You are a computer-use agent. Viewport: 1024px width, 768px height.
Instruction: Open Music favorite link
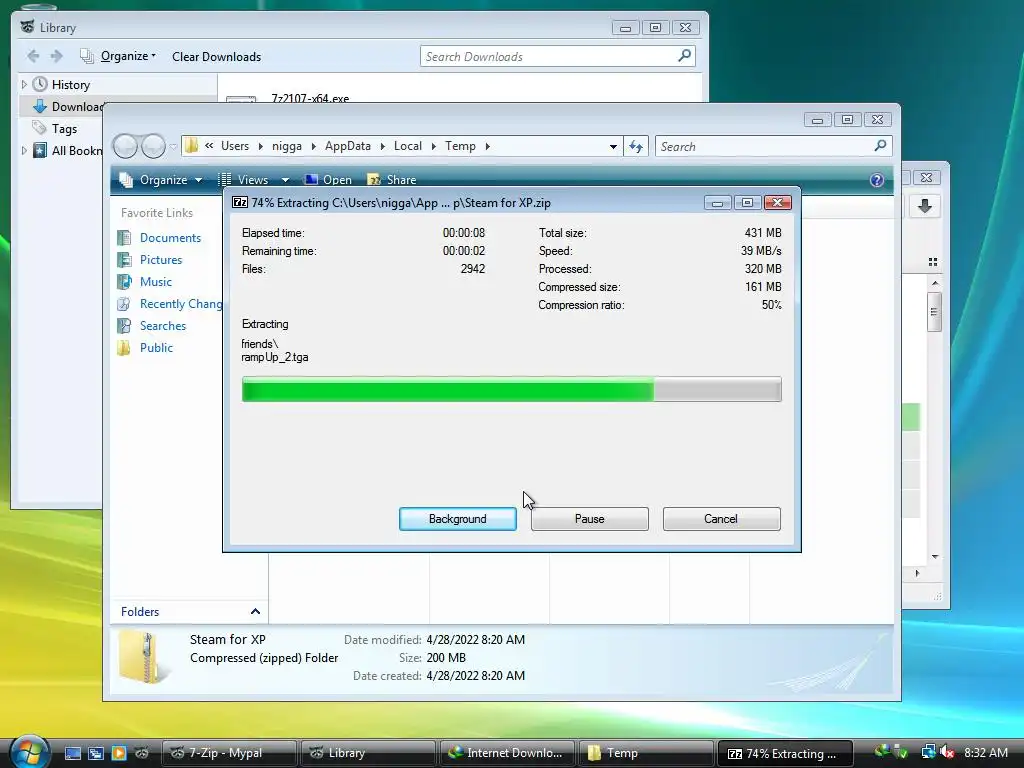(155, 281)
